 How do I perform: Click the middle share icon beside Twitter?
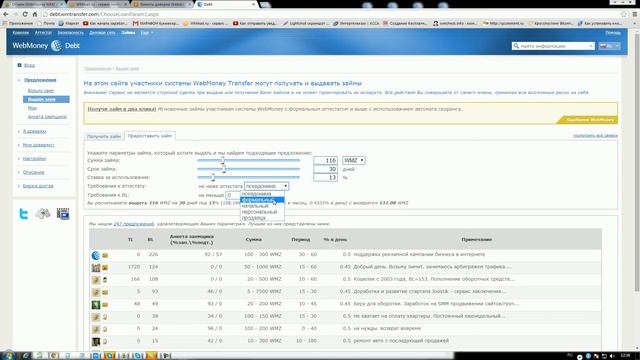[43, 213]
